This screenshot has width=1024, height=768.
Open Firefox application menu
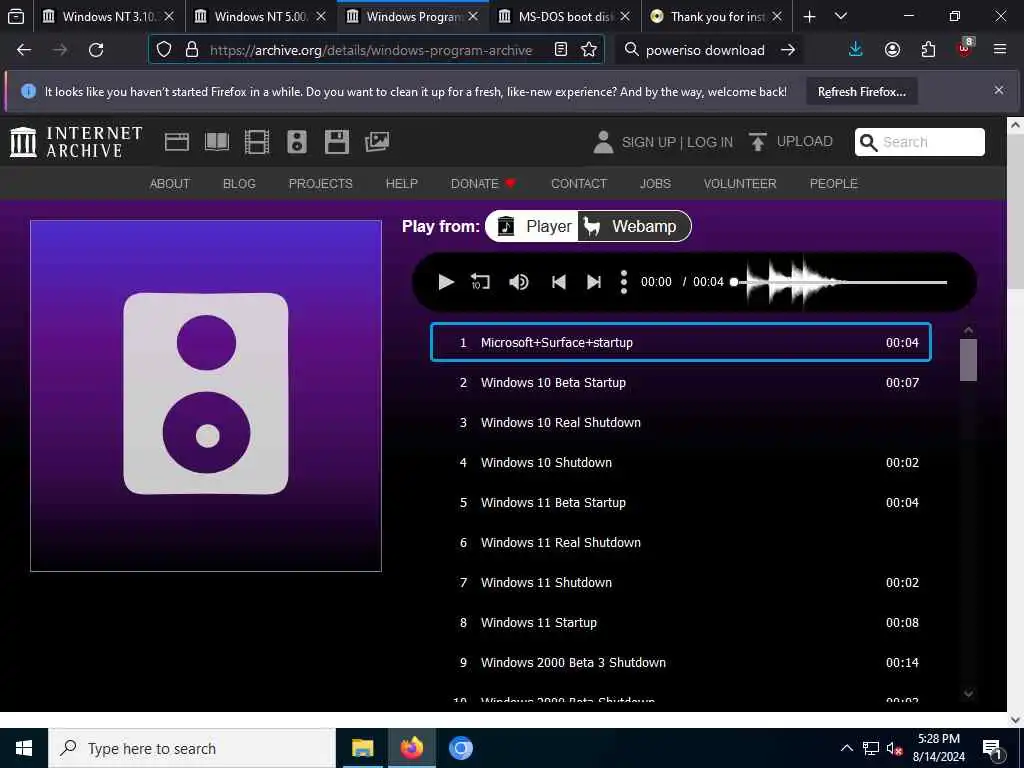coord(1000,50)
